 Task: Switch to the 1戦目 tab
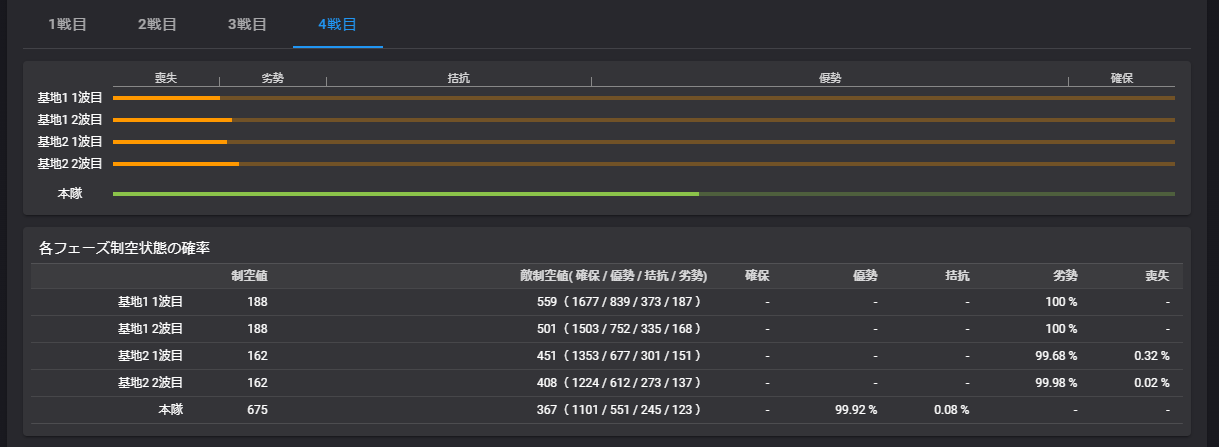(x=67, y=24)
